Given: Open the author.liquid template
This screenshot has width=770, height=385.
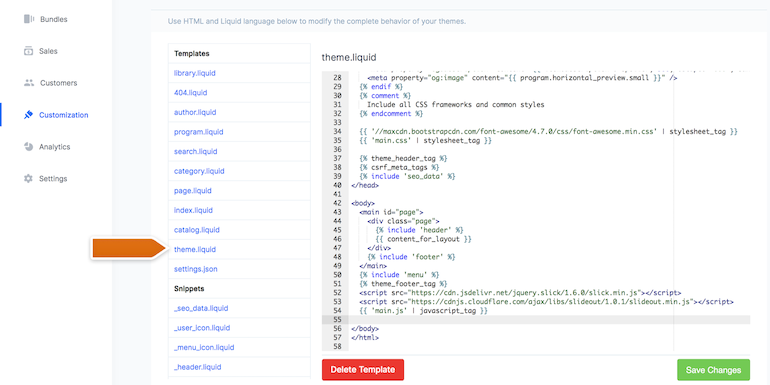Looking at the screenshot, I should point(195,112).
